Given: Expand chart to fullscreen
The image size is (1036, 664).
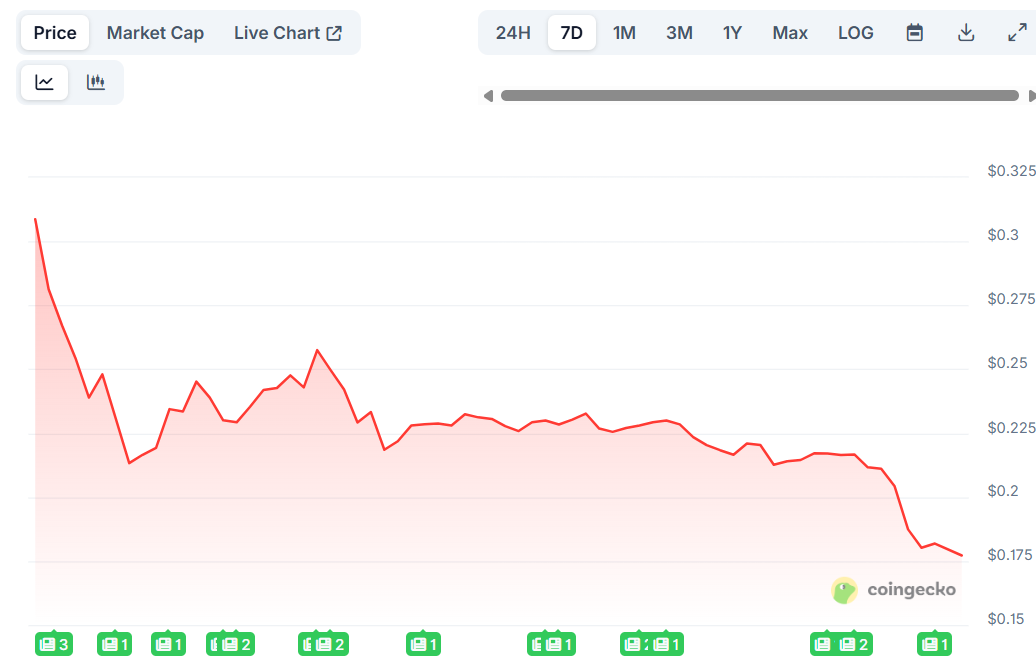Looking at the screenshot, I should [1017, 32].
